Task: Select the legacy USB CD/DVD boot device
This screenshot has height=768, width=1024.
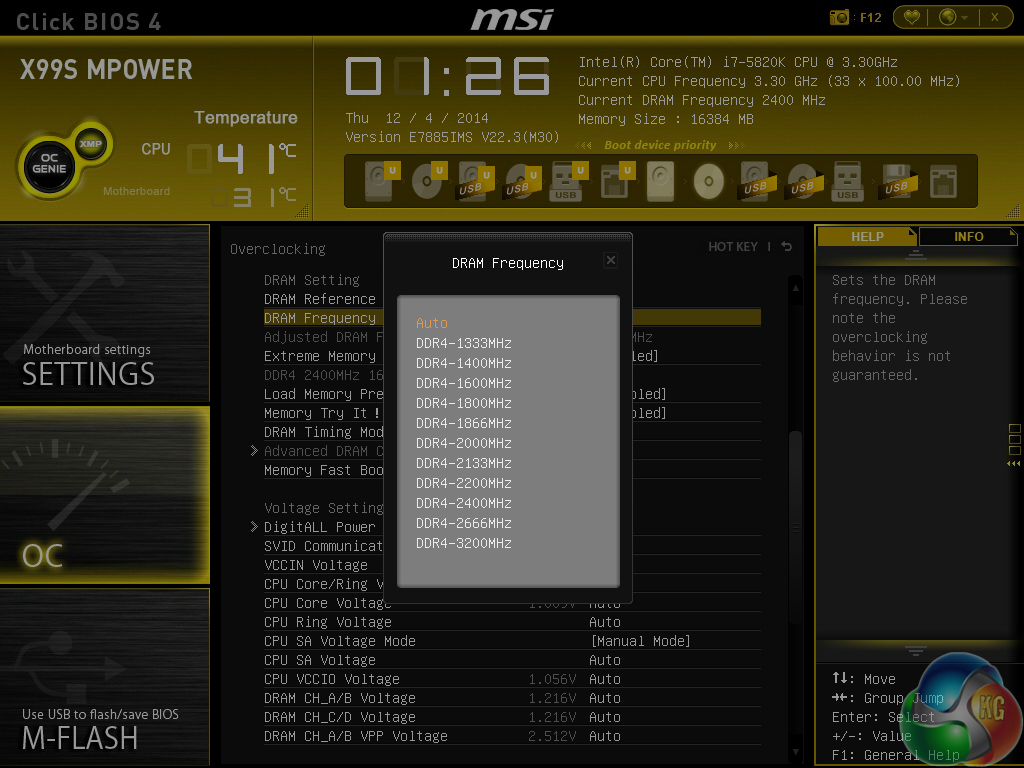Action: pos(803,180)
